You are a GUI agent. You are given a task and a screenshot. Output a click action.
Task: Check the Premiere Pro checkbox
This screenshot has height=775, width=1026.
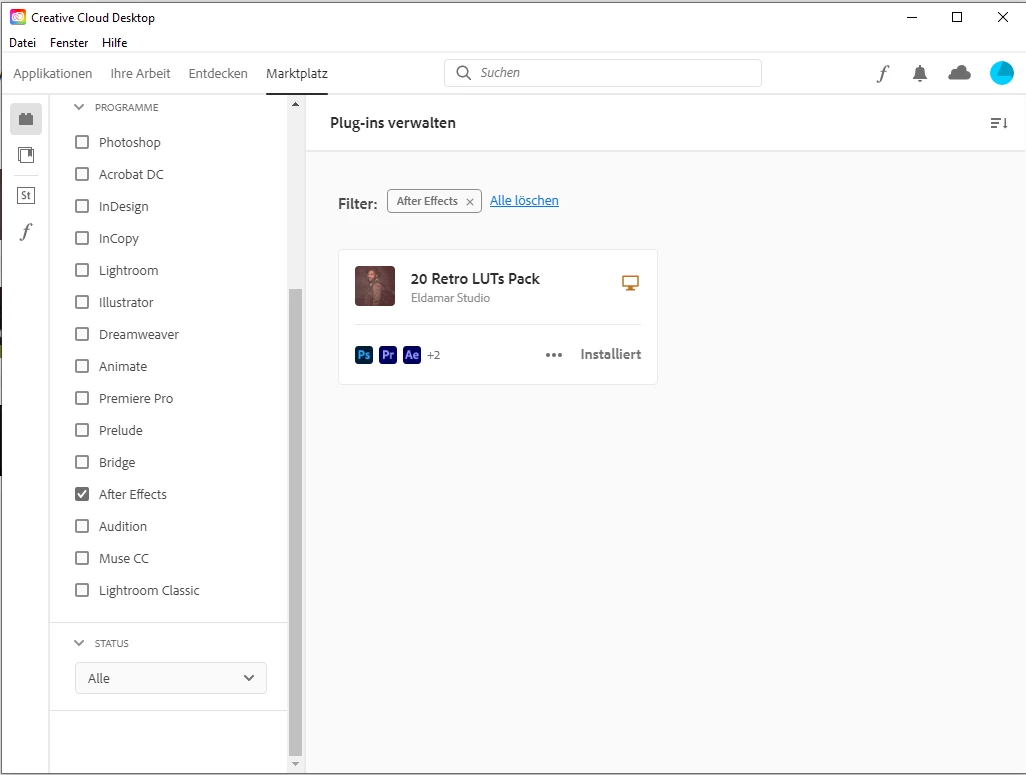point(82,399)
